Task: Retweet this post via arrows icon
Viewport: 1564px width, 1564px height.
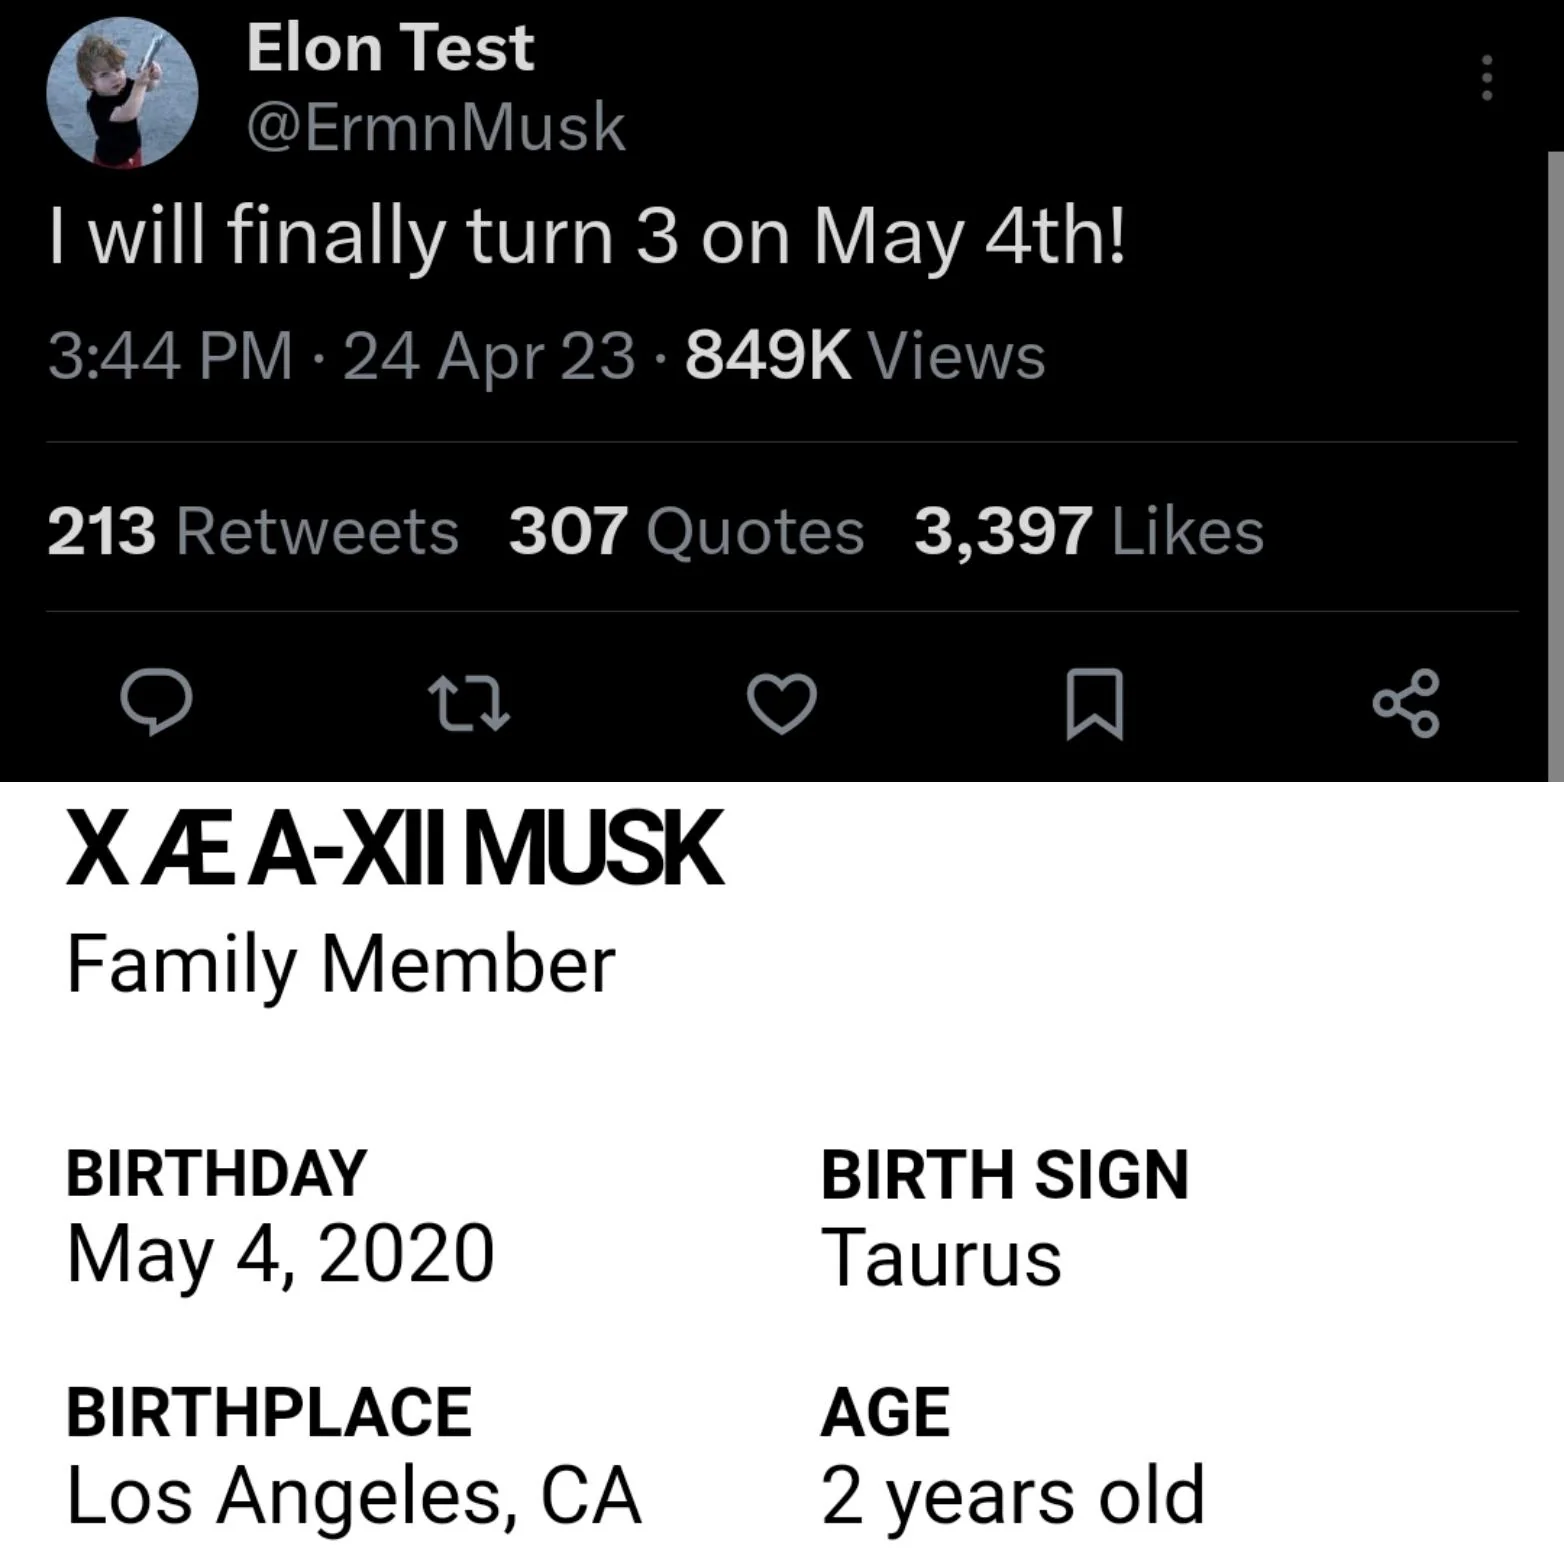Action: pyautogui.click(x=469, y=703)
